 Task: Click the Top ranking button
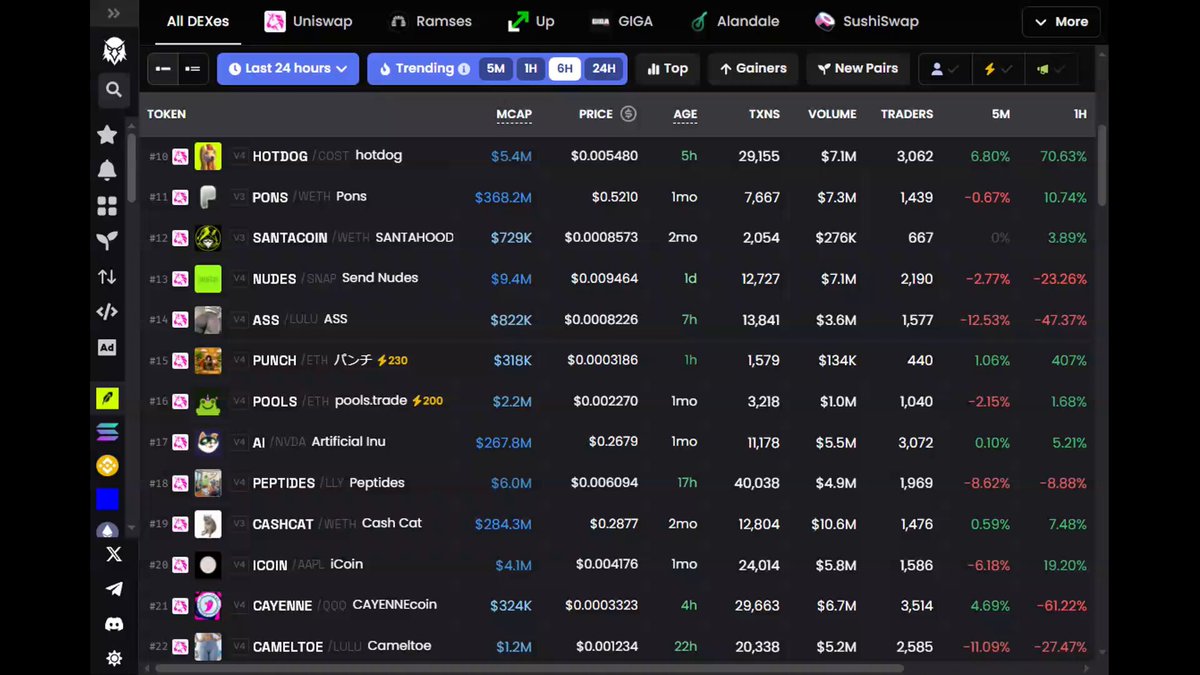[668, 69]
